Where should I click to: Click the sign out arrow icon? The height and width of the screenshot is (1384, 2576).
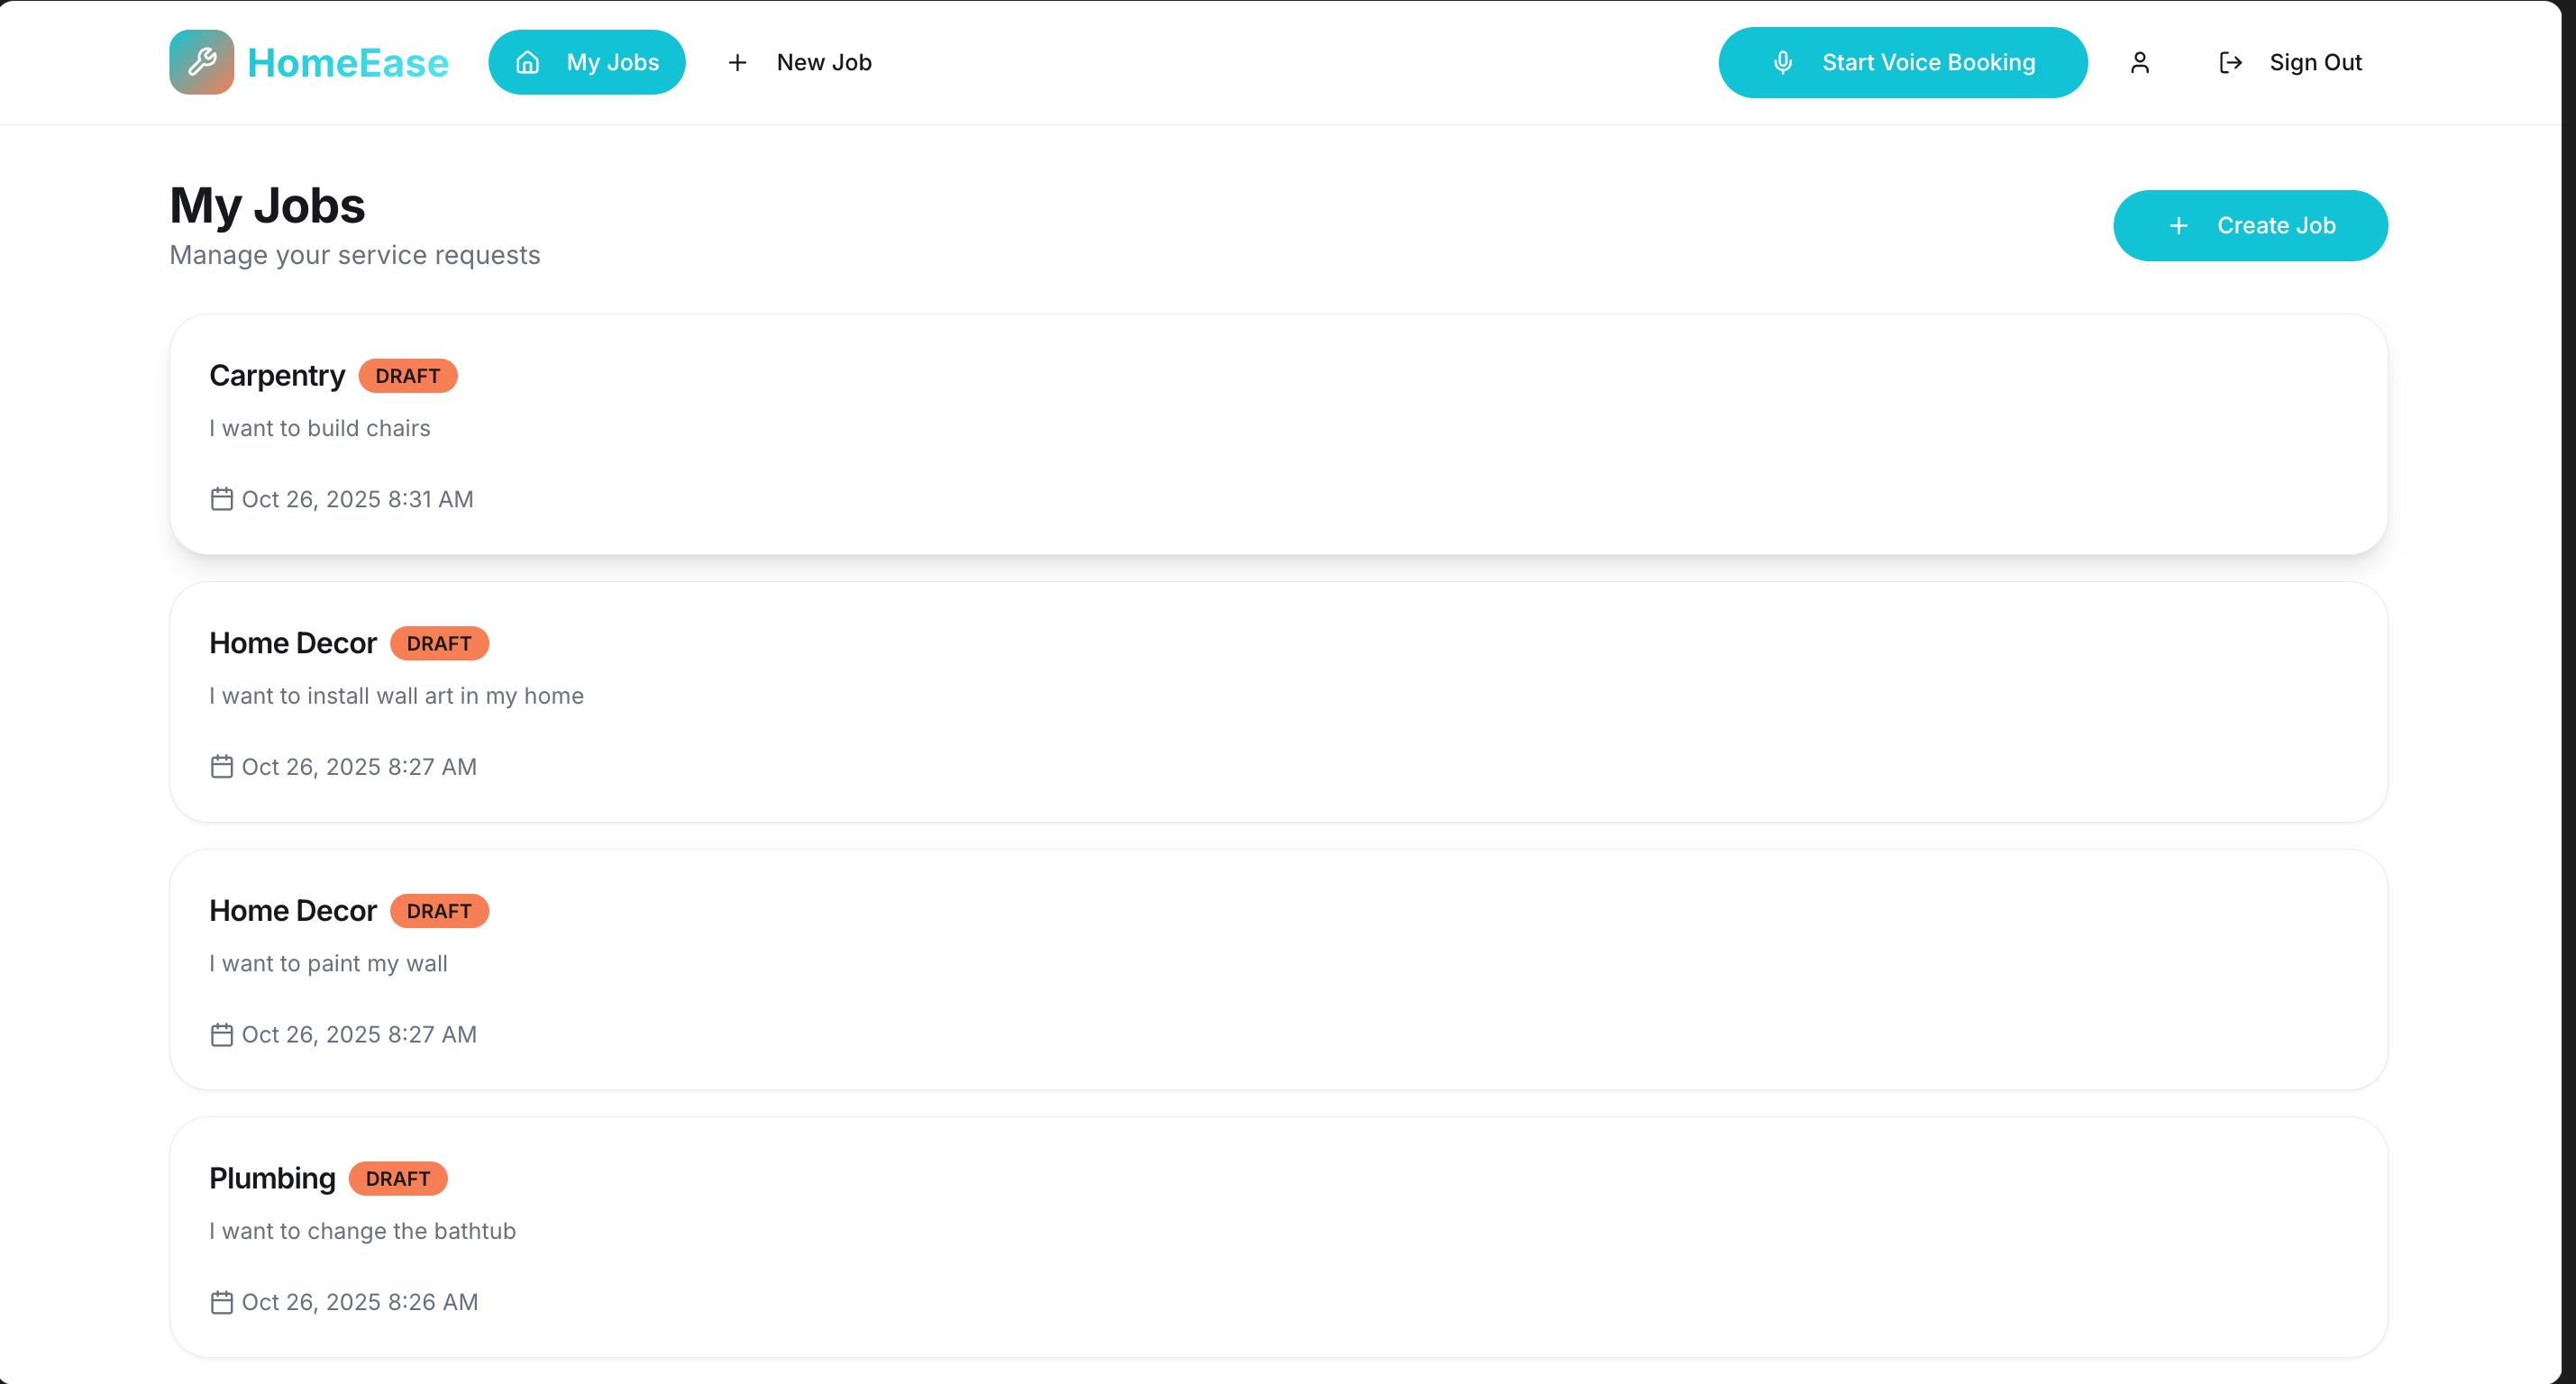tap(2230, 63)
